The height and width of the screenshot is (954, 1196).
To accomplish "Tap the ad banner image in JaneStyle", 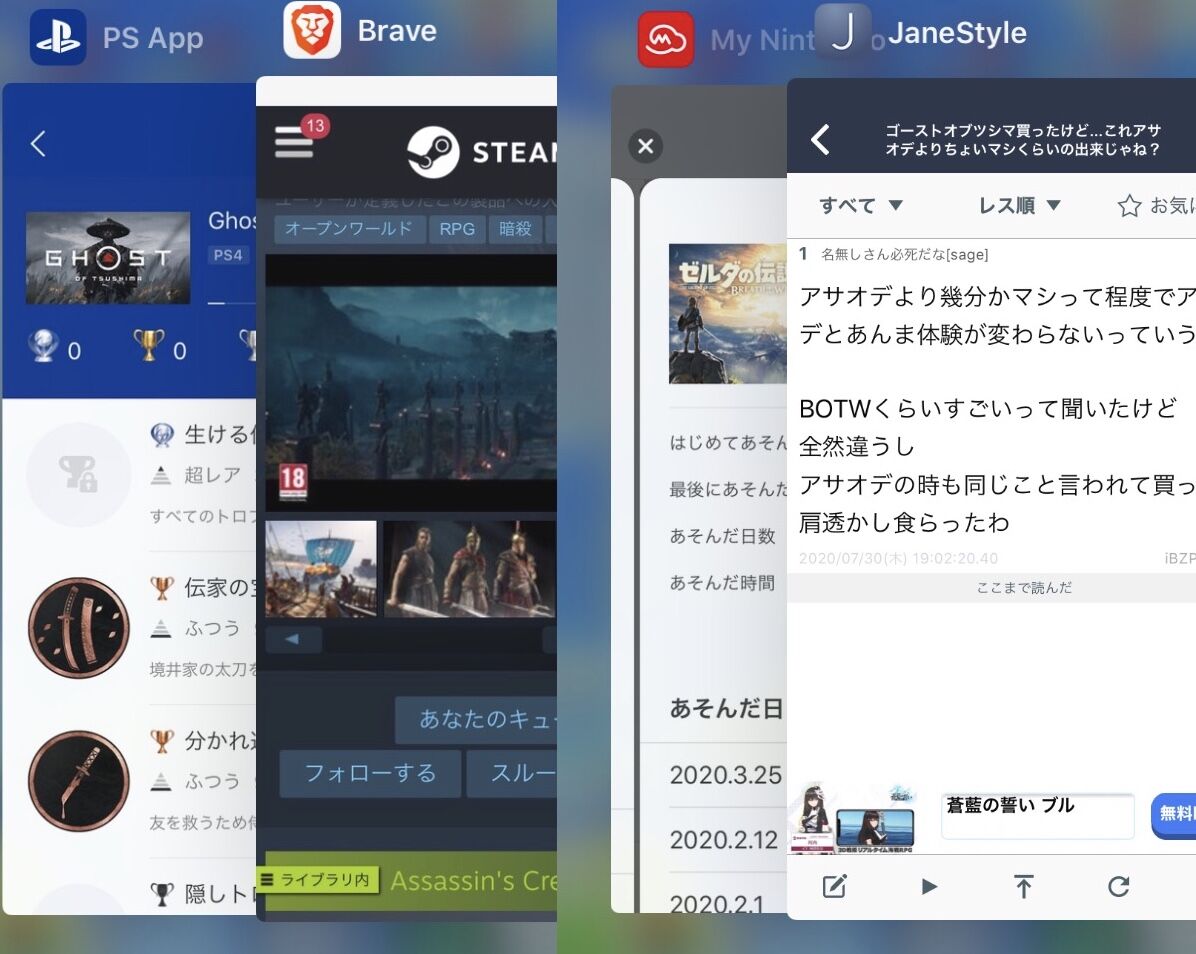I will (854, 818).
